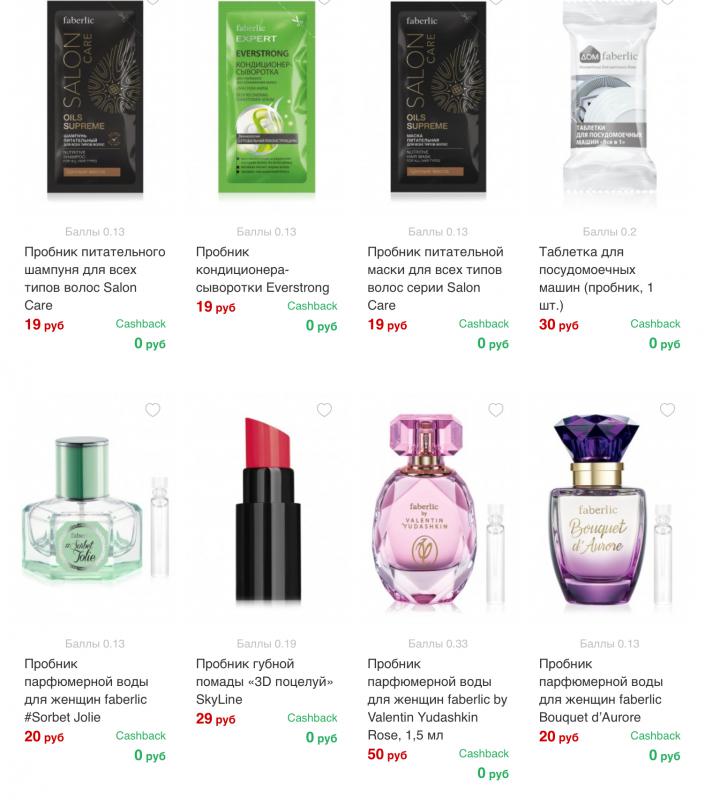
Task: Open Пробник питательной маски Salon Care title
Action: 435,279
